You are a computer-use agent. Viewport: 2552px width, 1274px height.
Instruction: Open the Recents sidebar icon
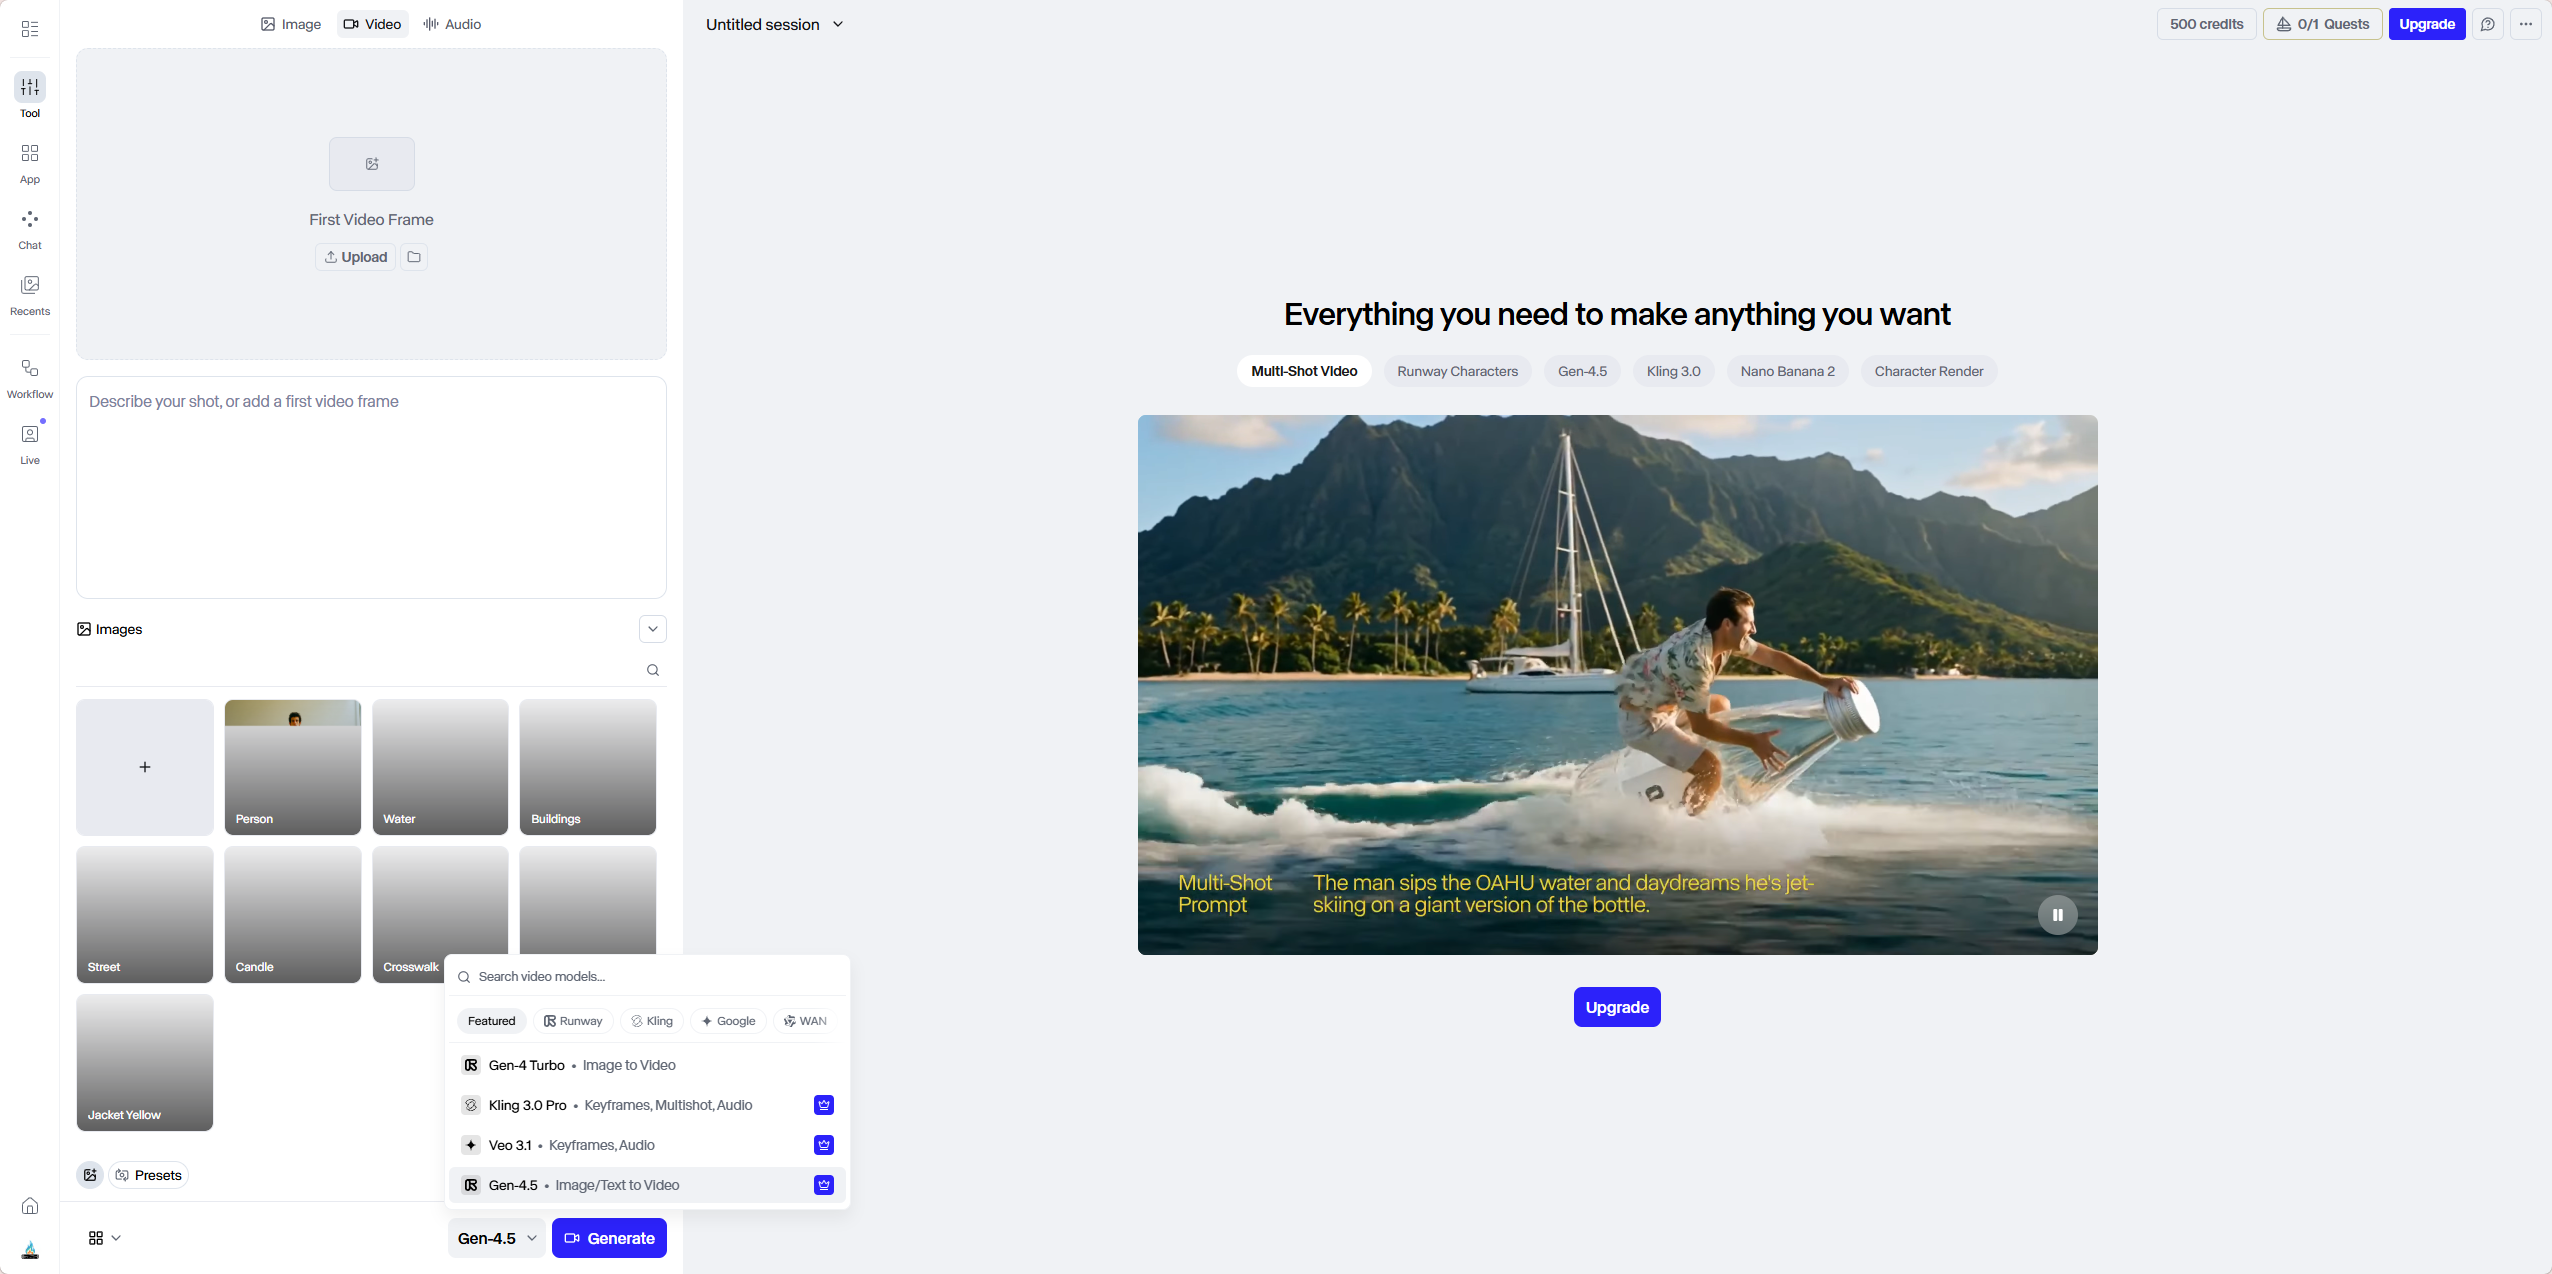30,294
